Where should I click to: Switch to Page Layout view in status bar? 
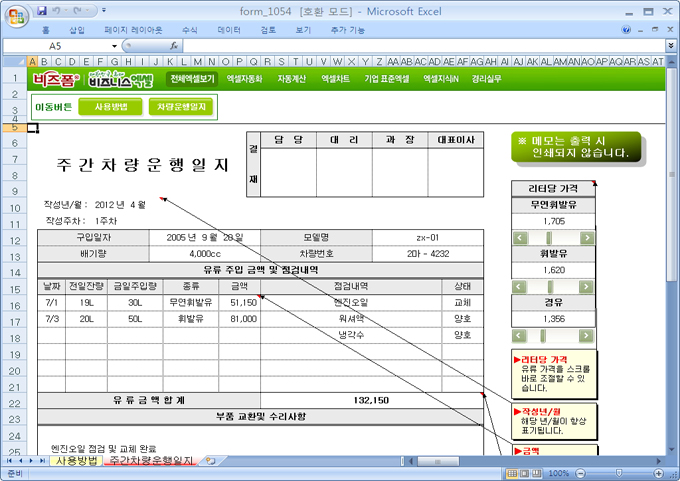(524, 473)
